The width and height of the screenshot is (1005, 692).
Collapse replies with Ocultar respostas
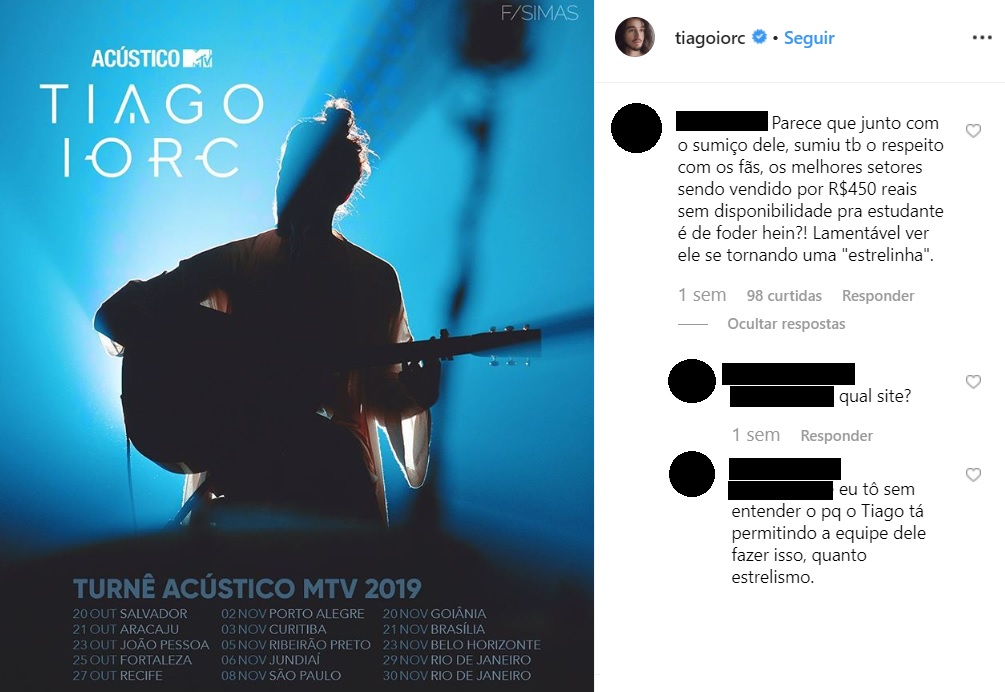click(786, 324)
